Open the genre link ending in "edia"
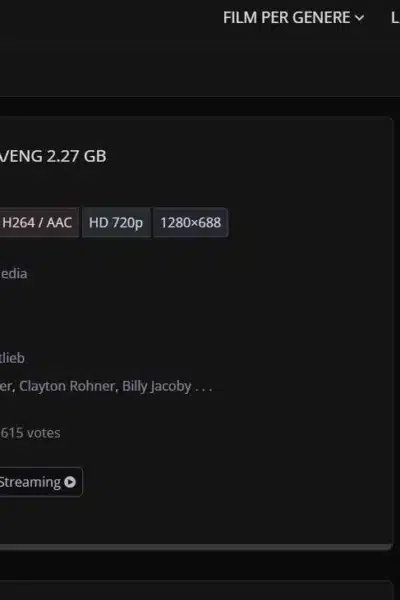 tap(14, 274)
